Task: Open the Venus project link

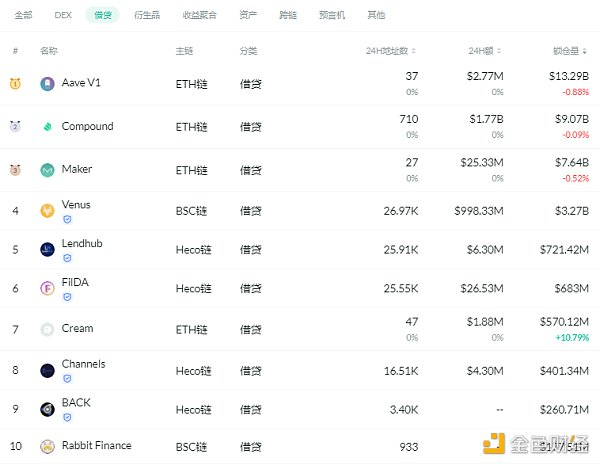Action: [x=76, y=205]
